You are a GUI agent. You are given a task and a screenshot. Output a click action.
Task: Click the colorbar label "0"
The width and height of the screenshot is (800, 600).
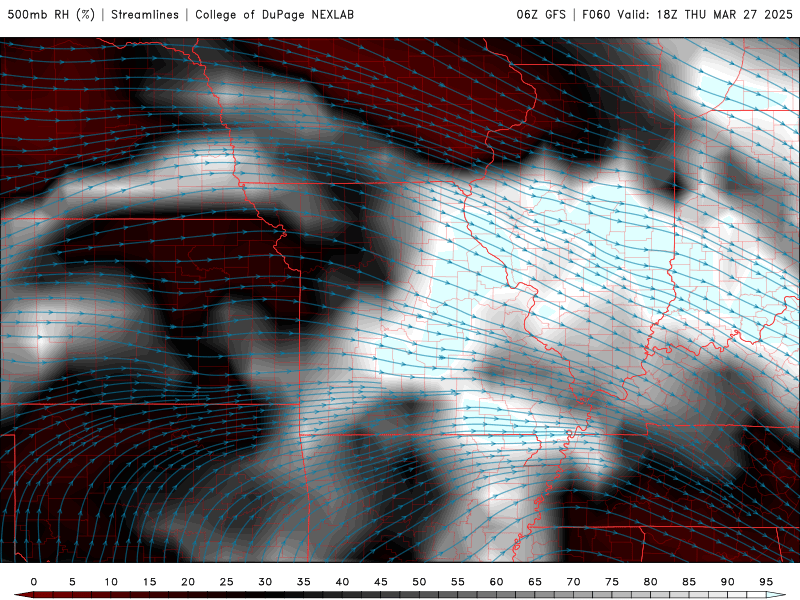34,582
